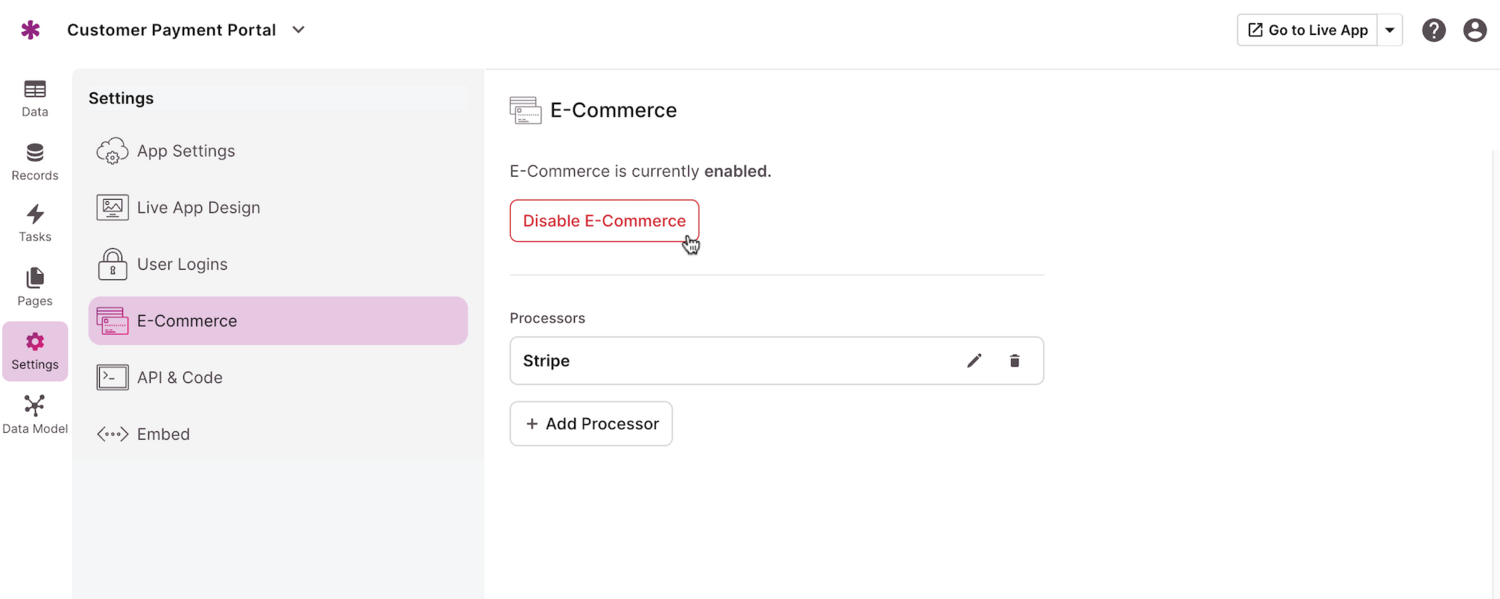
Task: Open Live App Design settings
Action: coord(198,207)
